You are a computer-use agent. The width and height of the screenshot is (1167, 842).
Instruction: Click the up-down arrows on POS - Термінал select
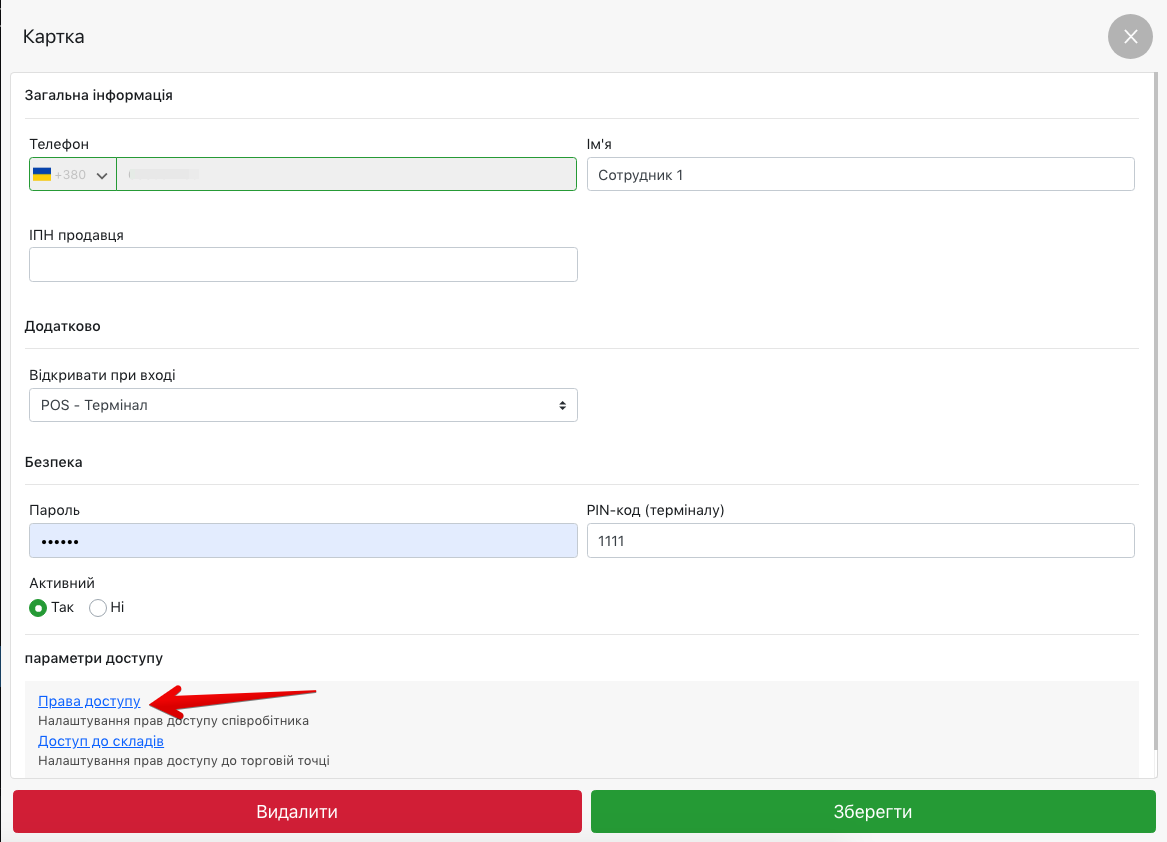(x=562, y=405)
